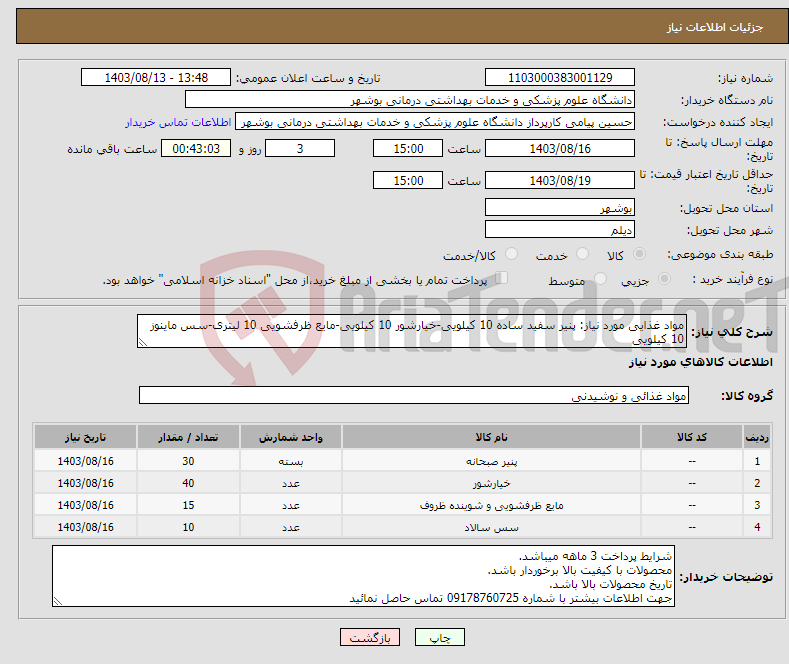This screenshot has height=664, width=789.
Task: Click the ردیف column header
Action: [x=757, y=437]
